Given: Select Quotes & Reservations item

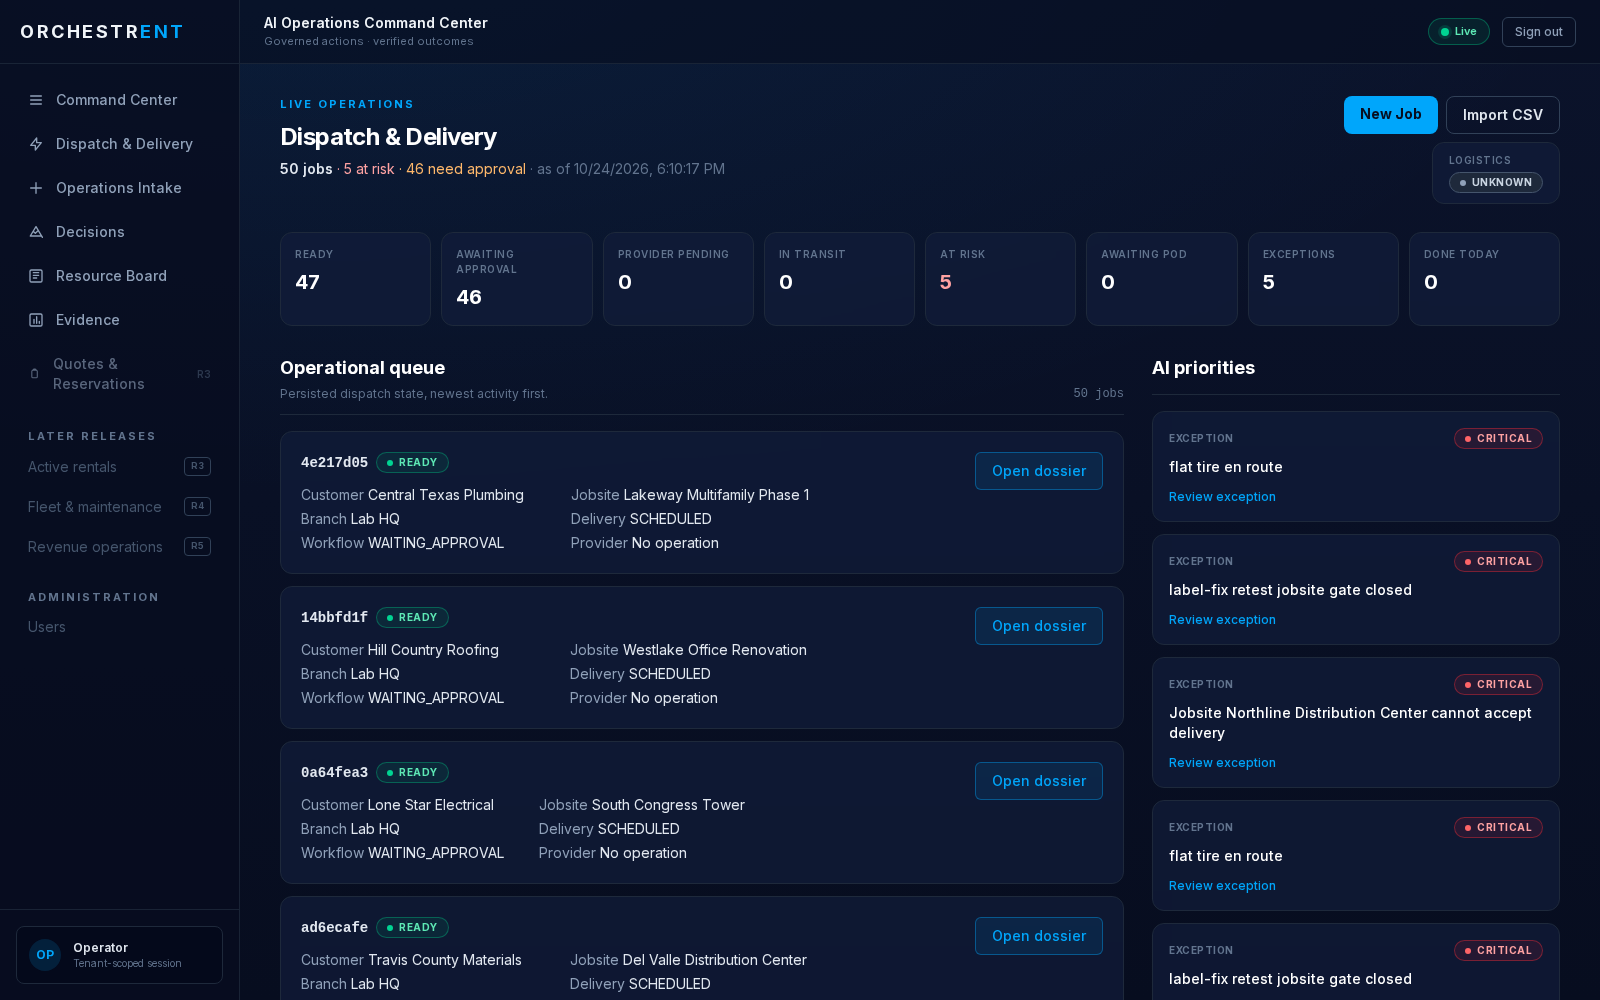Looking at the screenshot, I should [119, 374].
